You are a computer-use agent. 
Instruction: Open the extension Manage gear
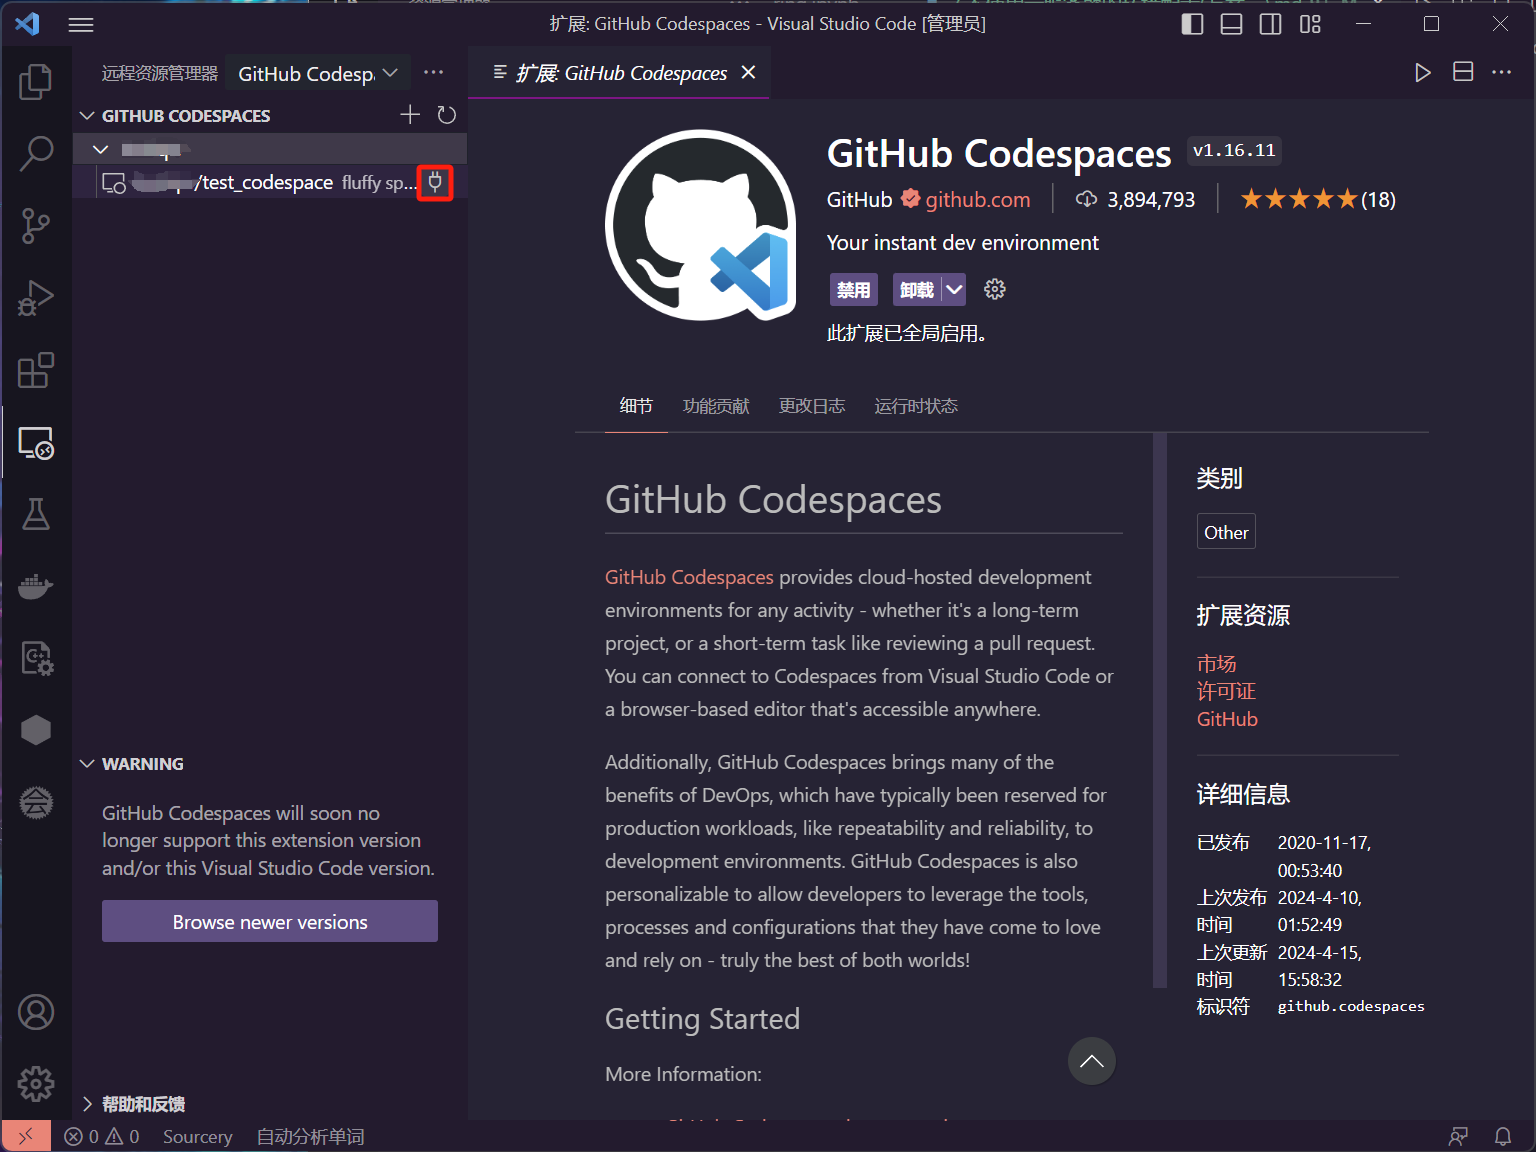(x=994, y=289)
